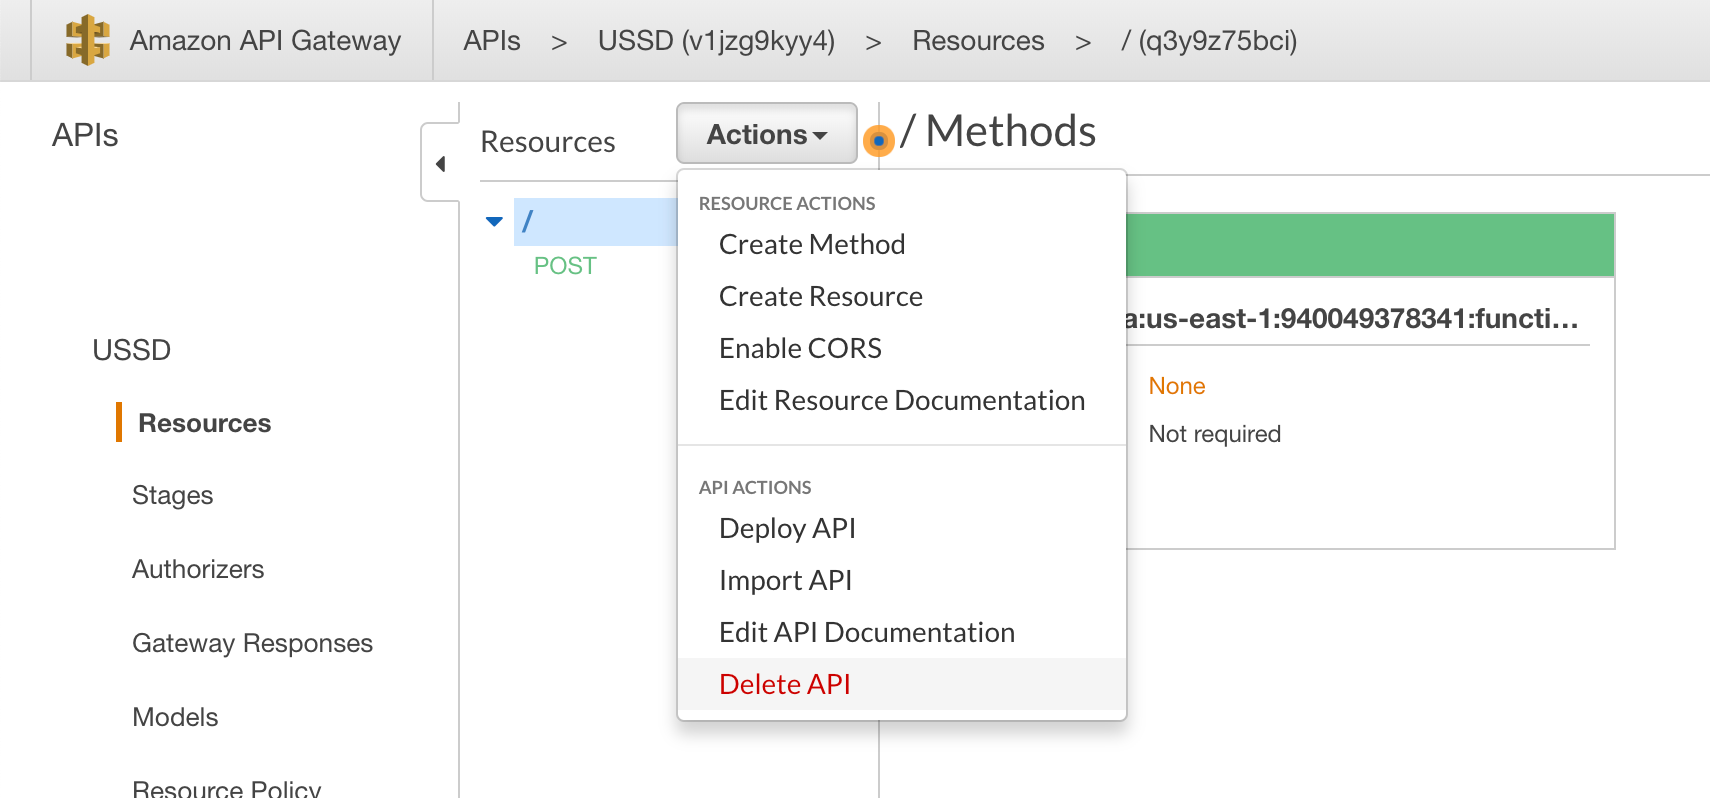Select the USSD API in sidebar
The width and height of the screenshot is (1710, 798).
click(x=132, y=350)
